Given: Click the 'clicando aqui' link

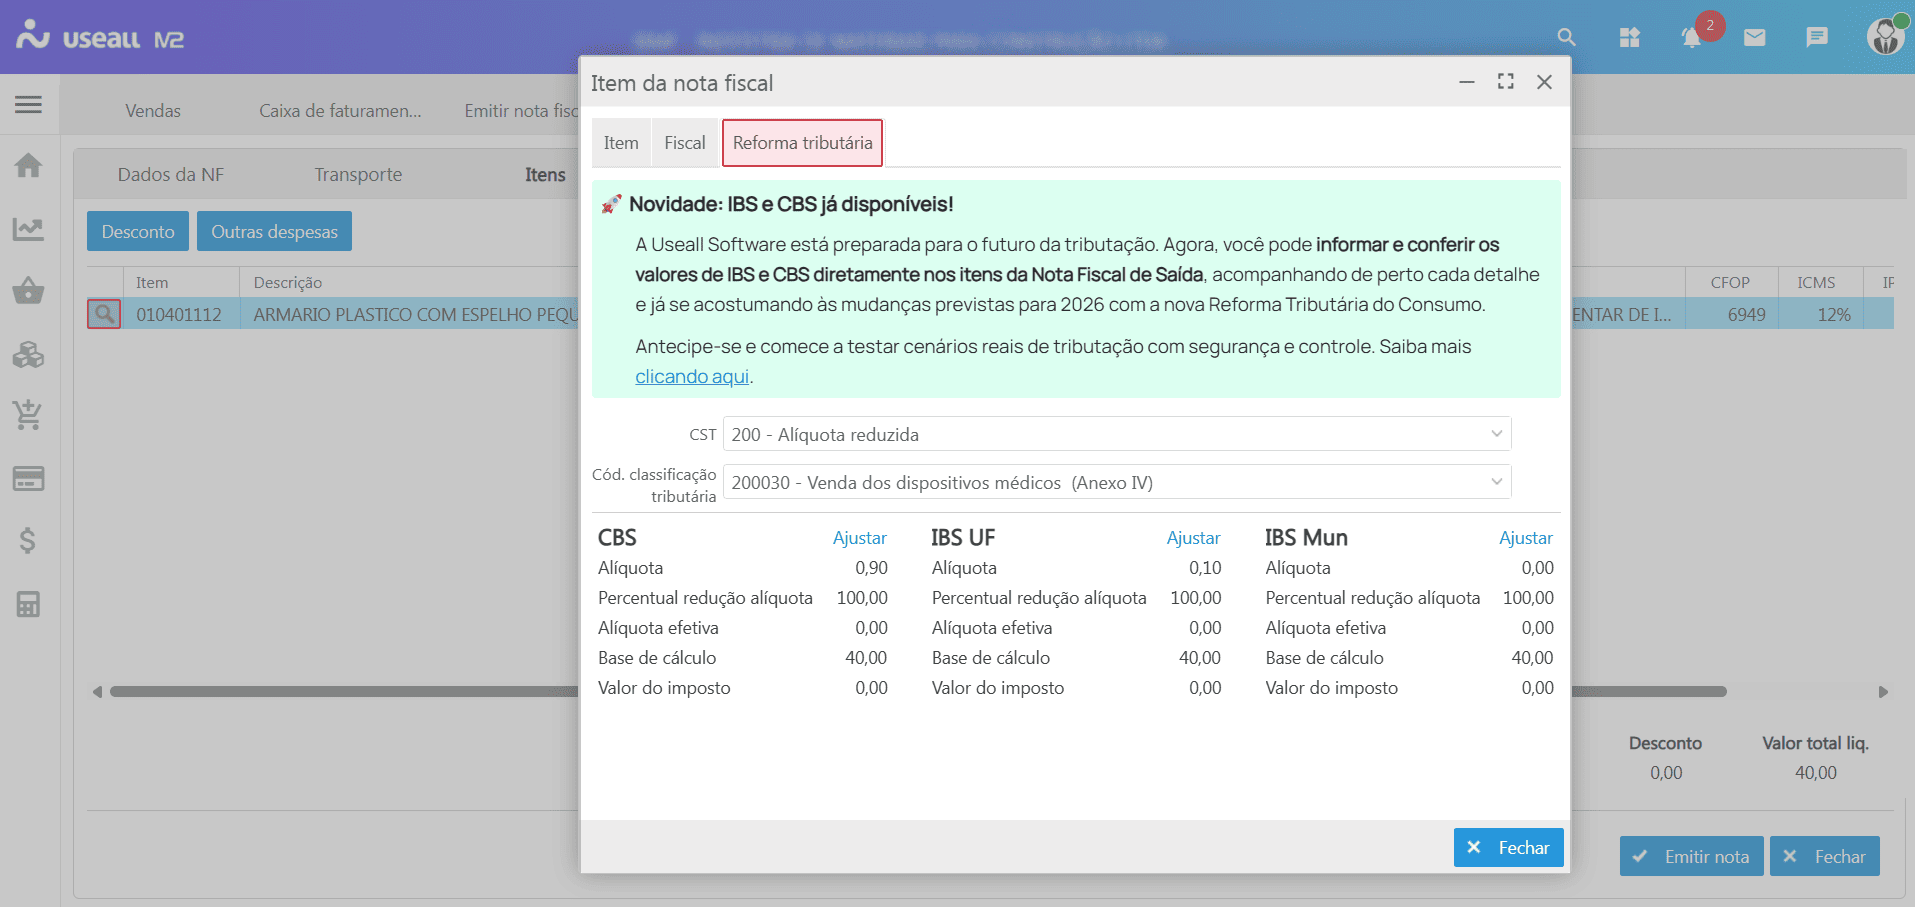Looking at the screenshot, I should point(692,377).
